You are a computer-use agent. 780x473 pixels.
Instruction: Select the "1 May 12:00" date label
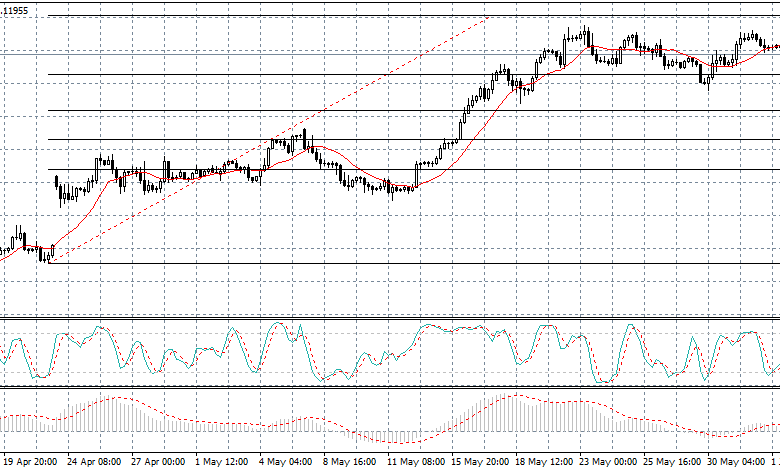pyautogui.click(x=222, y=463)
